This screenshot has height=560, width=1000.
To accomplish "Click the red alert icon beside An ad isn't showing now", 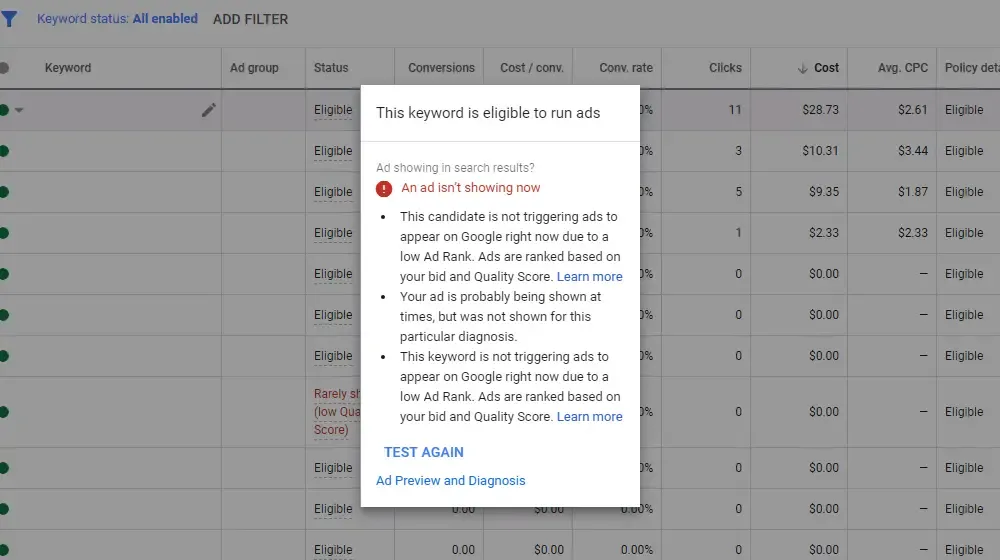I will click(384, 189).
